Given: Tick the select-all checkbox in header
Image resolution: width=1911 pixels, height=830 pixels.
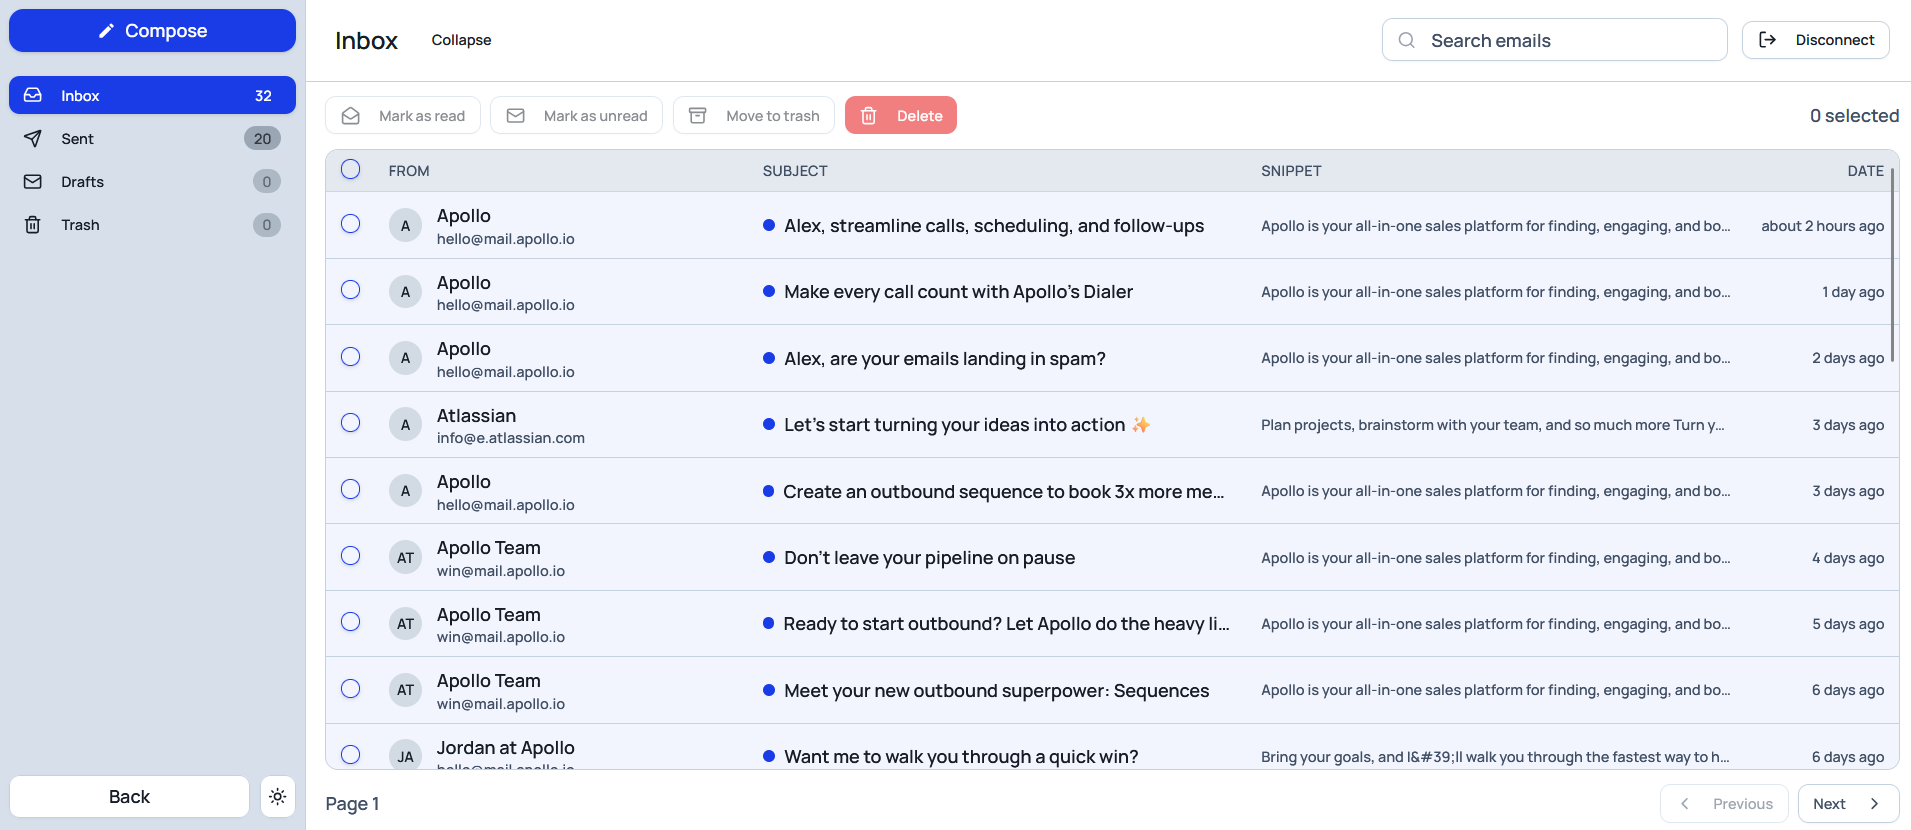Looking at the screenshot, I should coord(350,170).
